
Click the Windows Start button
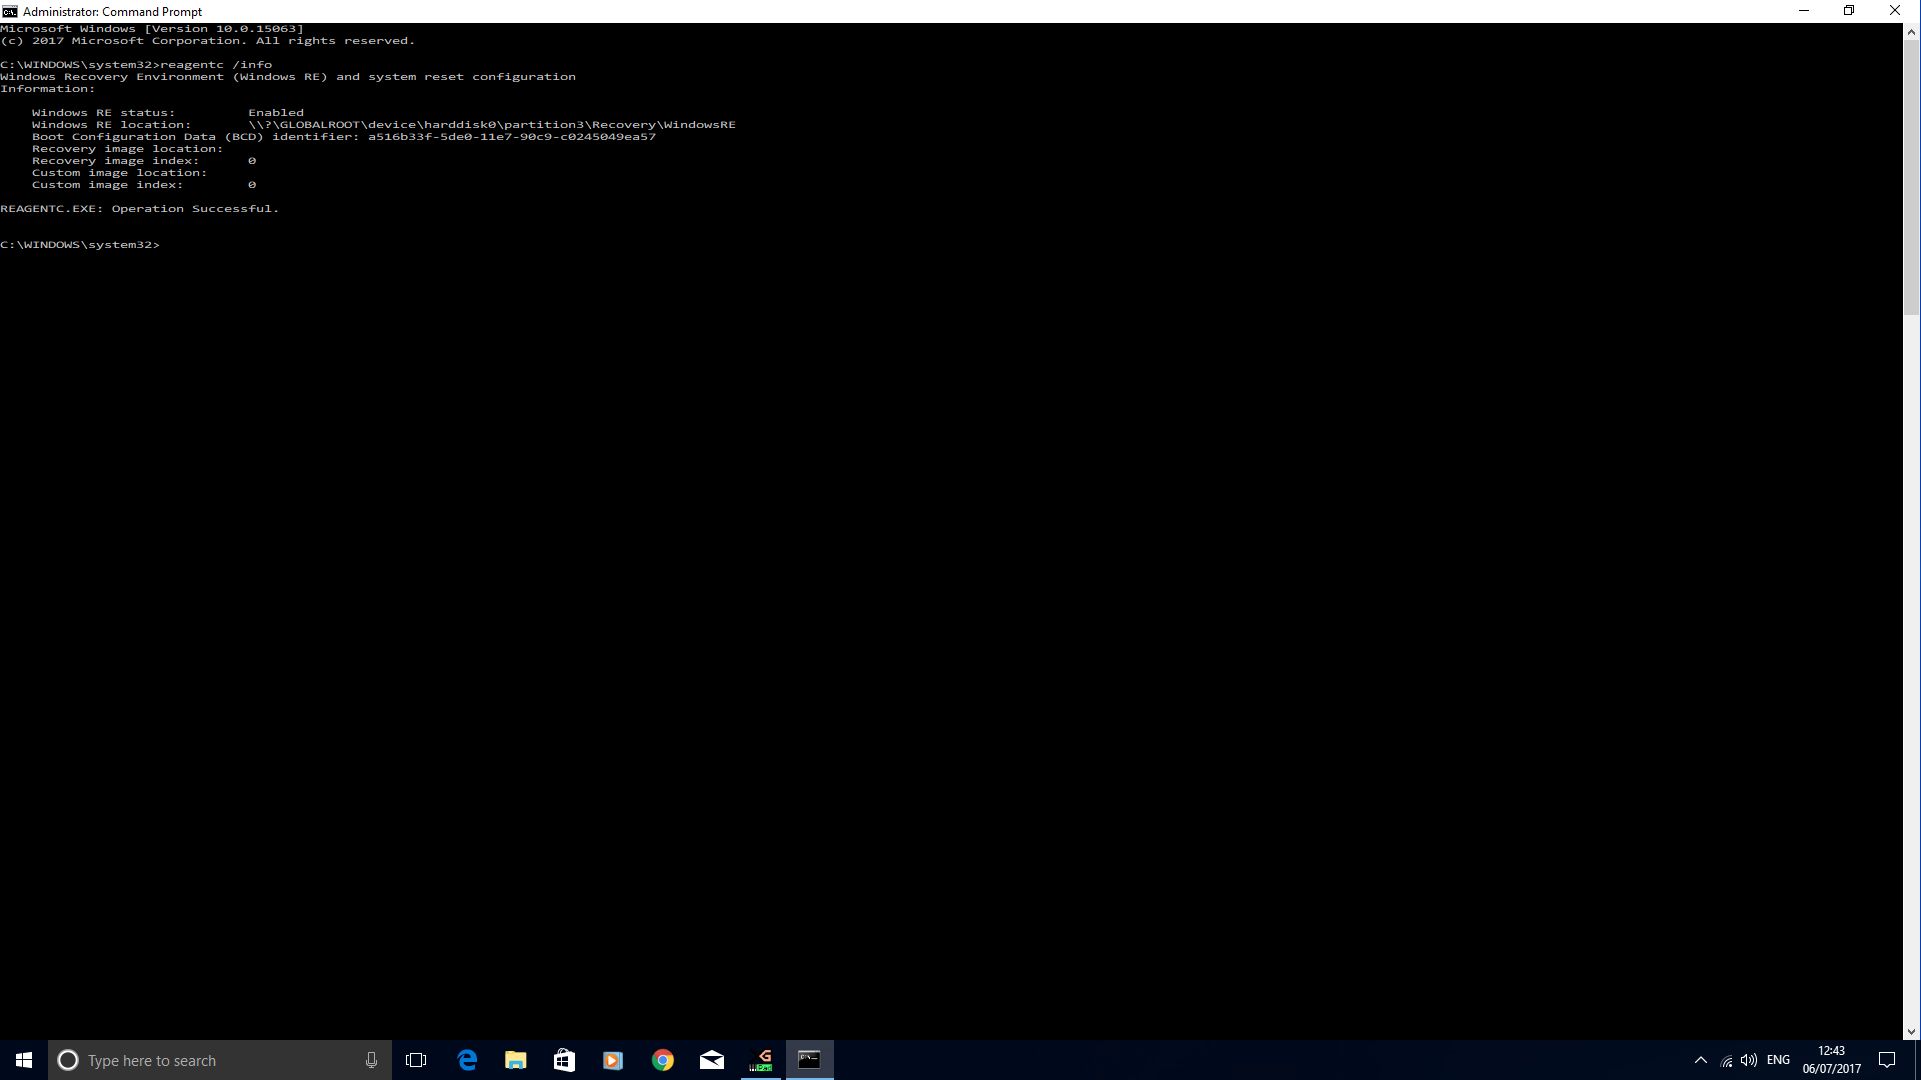pyautogui.click(x=24, y=1060)
